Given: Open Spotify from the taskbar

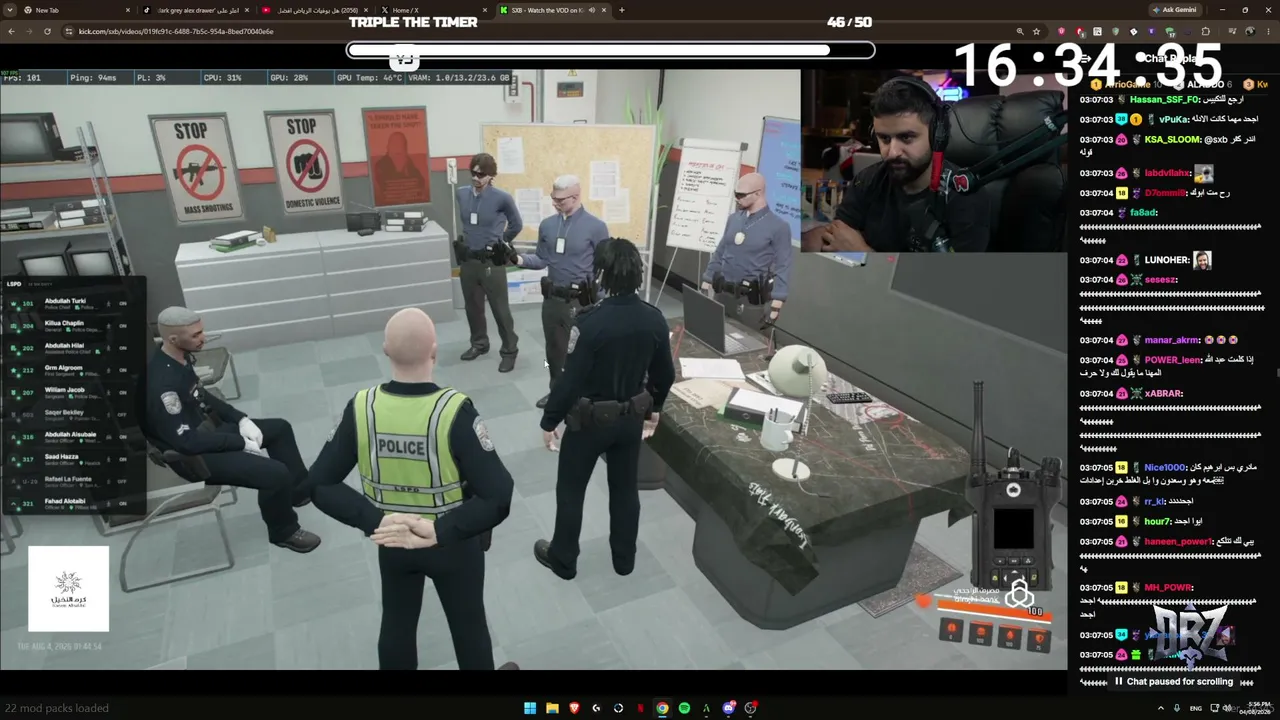Looking at the screenshot, I should point(684,708).
